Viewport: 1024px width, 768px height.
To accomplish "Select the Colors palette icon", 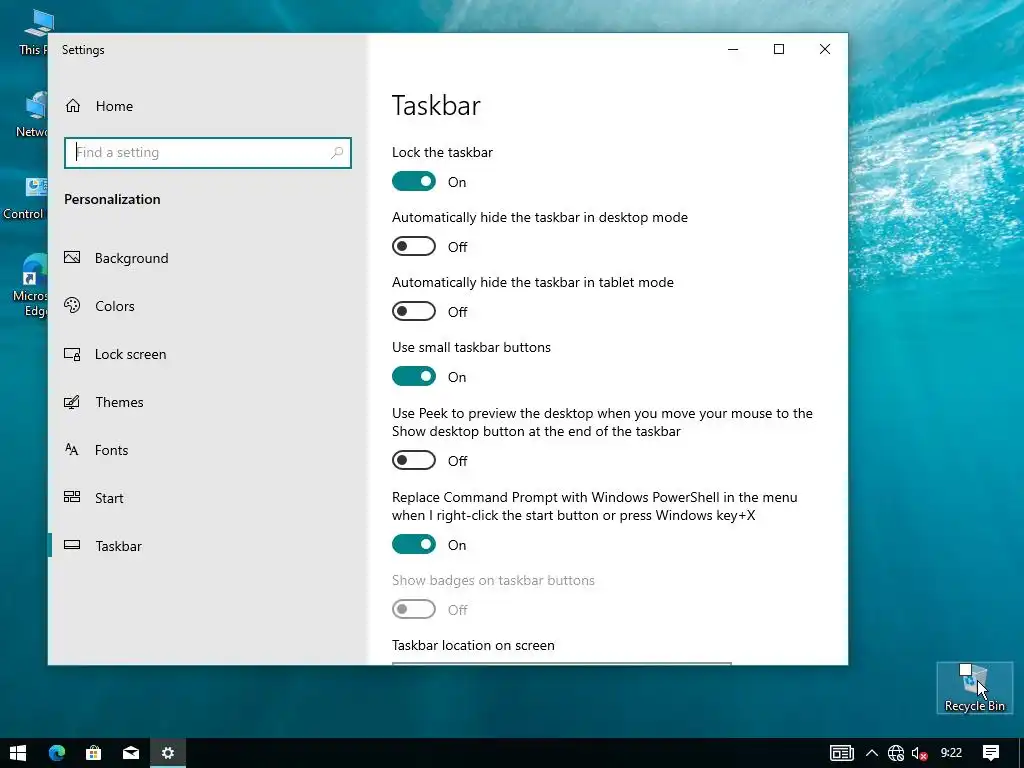I will 72,305.
